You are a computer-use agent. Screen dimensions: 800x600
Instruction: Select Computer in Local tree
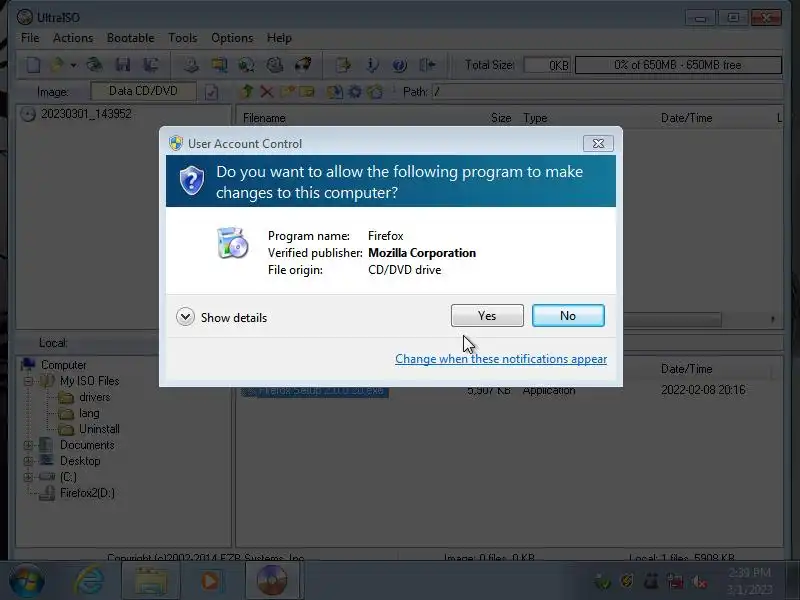tap(63, 365)
